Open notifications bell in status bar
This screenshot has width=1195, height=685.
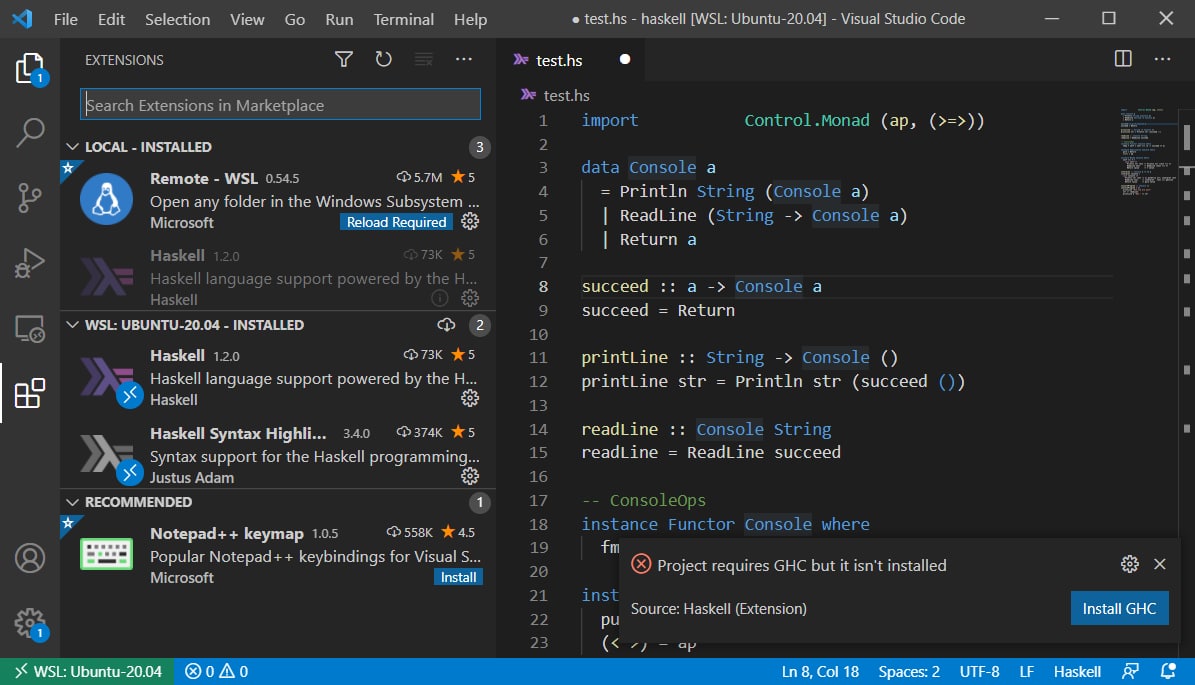[1168, 671]
